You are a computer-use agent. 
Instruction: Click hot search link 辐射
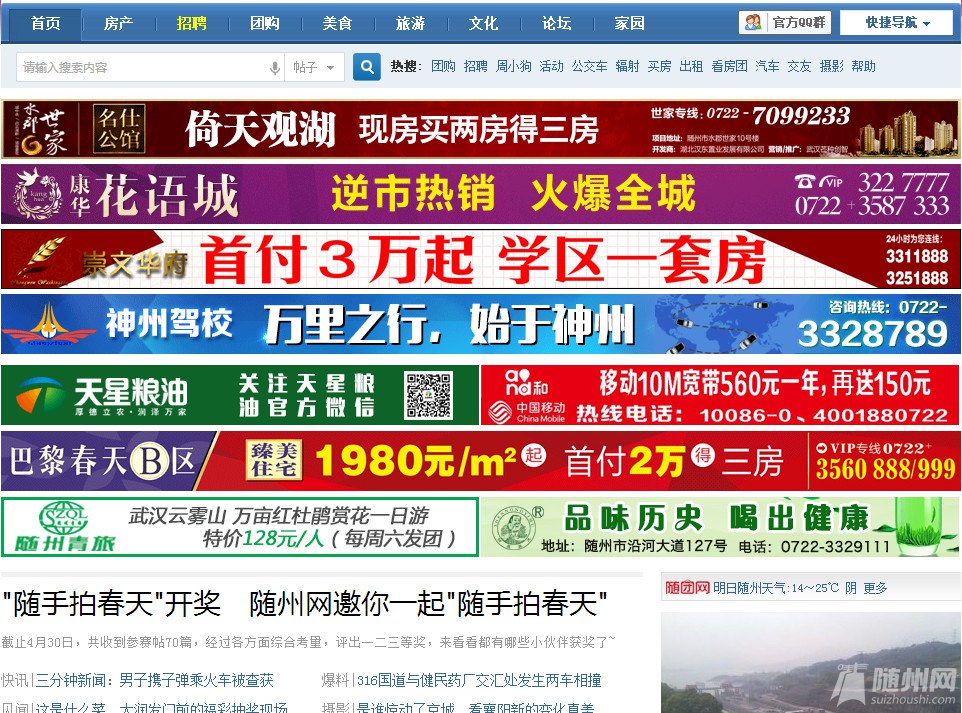[627, 66]
